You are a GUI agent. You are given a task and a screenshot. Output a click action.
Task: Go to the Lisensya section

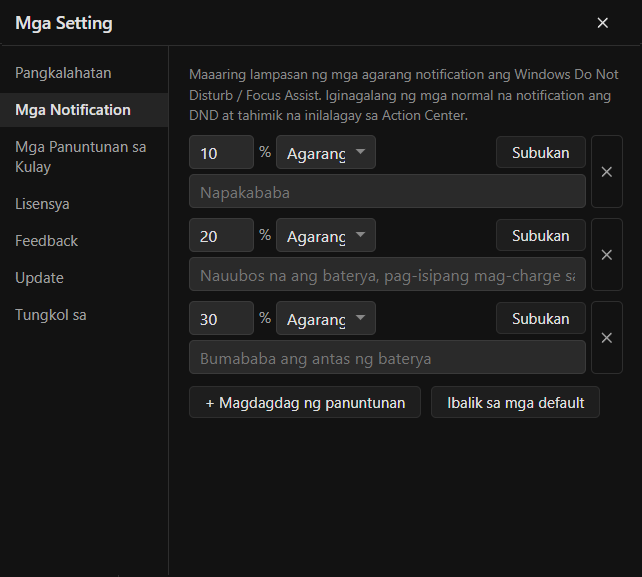click(84, 204)
